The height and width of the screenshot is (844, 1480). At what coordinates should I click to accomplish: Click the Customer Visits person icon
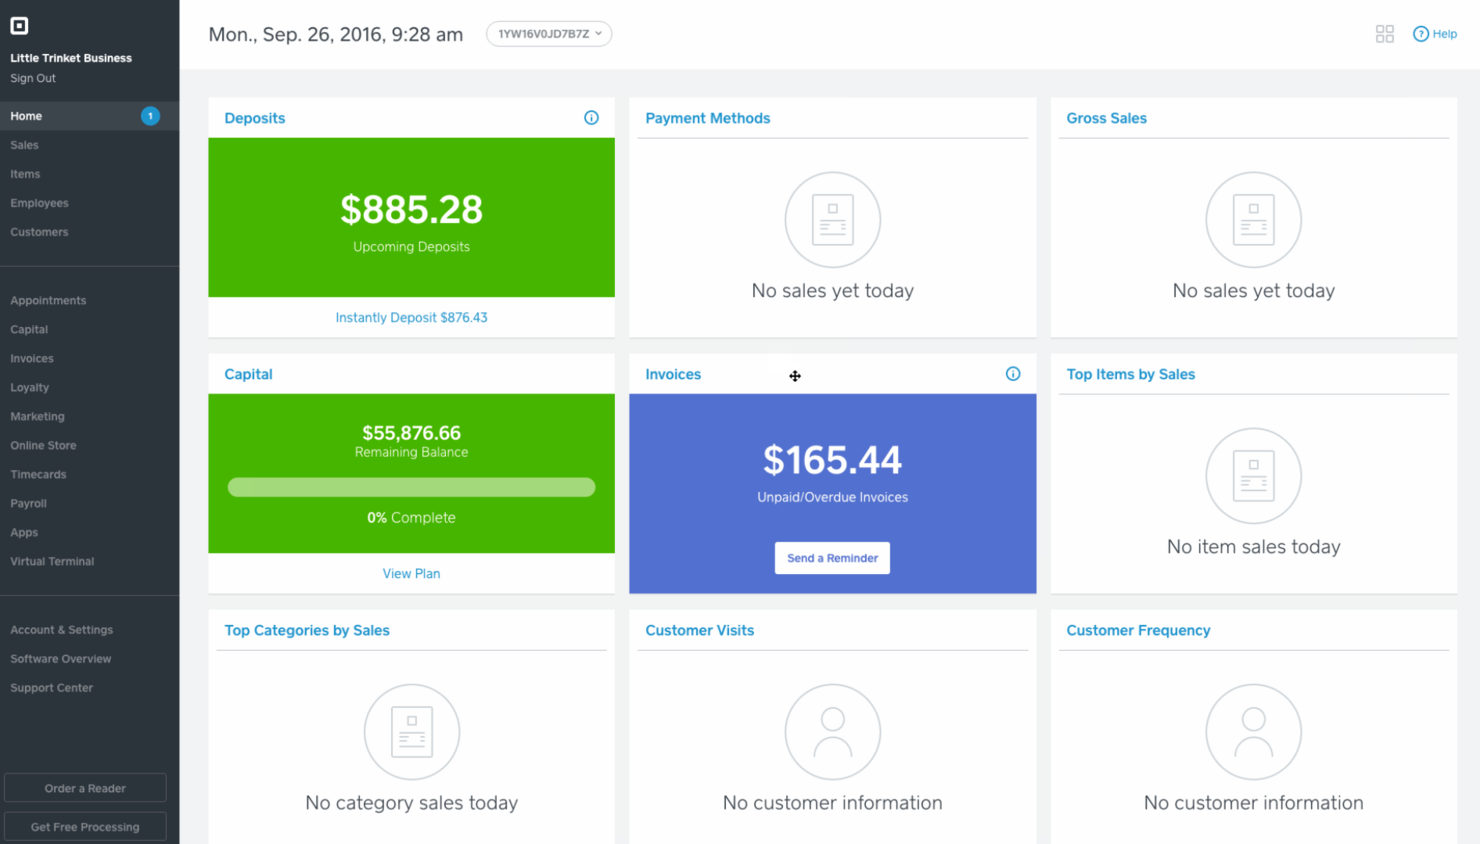[832, 731]
